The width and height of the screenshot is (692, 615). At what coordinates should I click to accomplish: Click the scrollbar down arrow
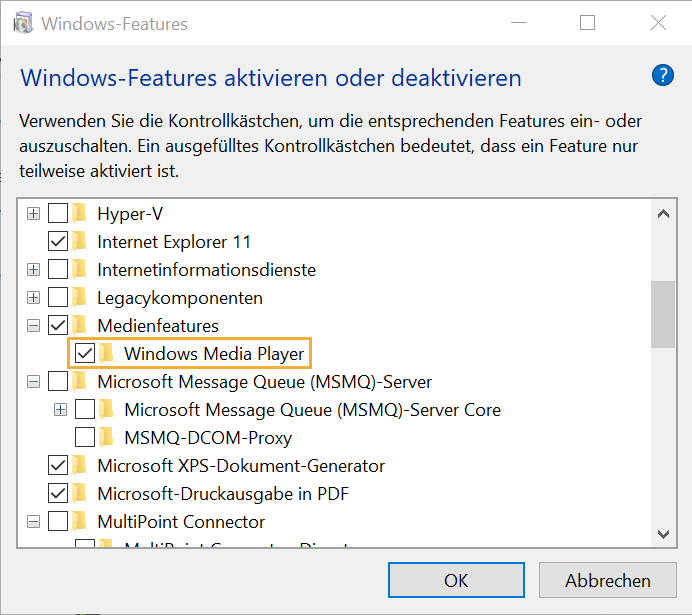tap(662, 534)
